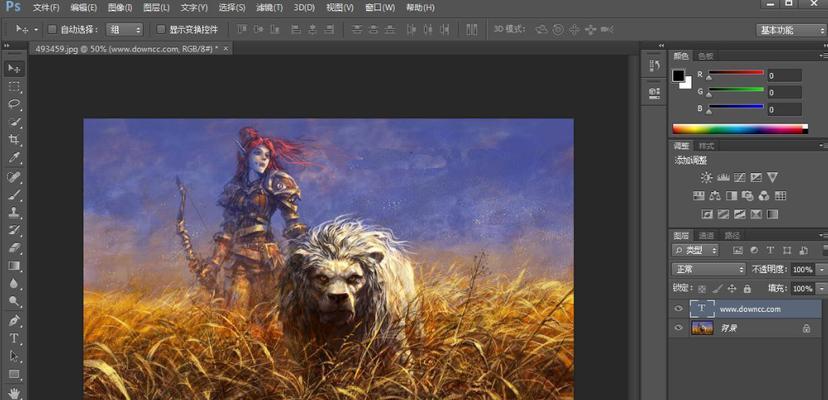Select the Blur tool
828x400 pixels.
[x=14, y=284]
